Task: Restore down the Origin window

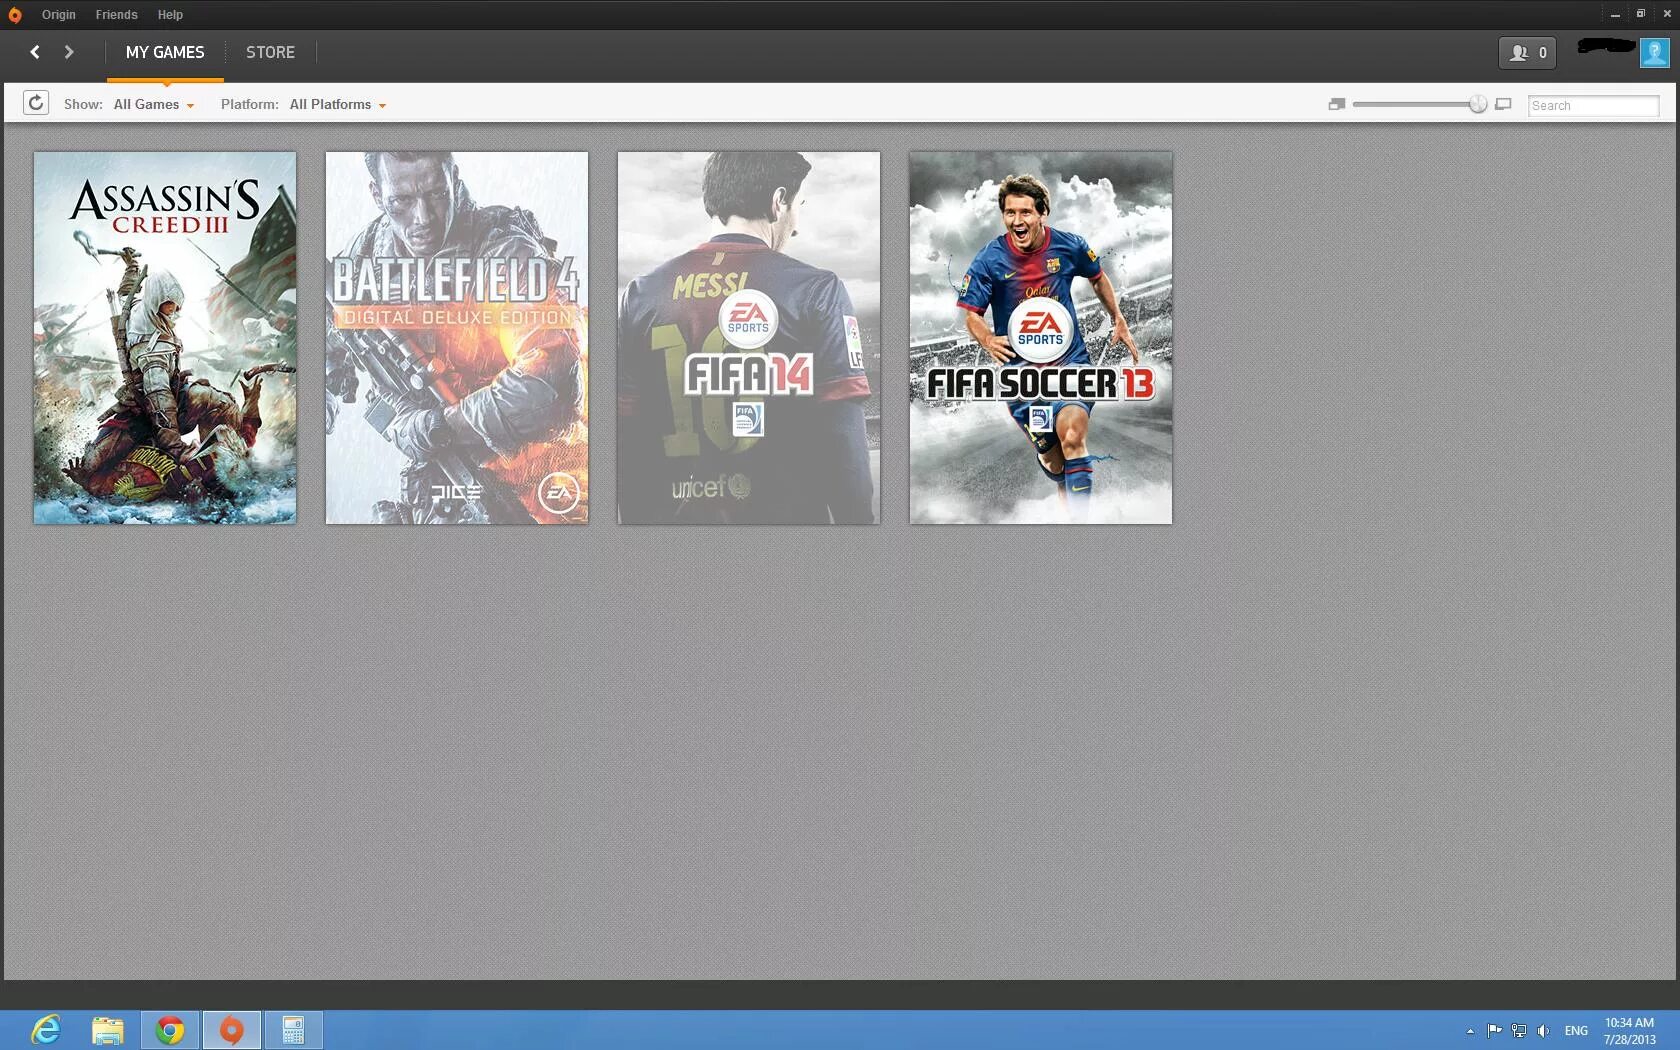Action: click(1641, 14)
